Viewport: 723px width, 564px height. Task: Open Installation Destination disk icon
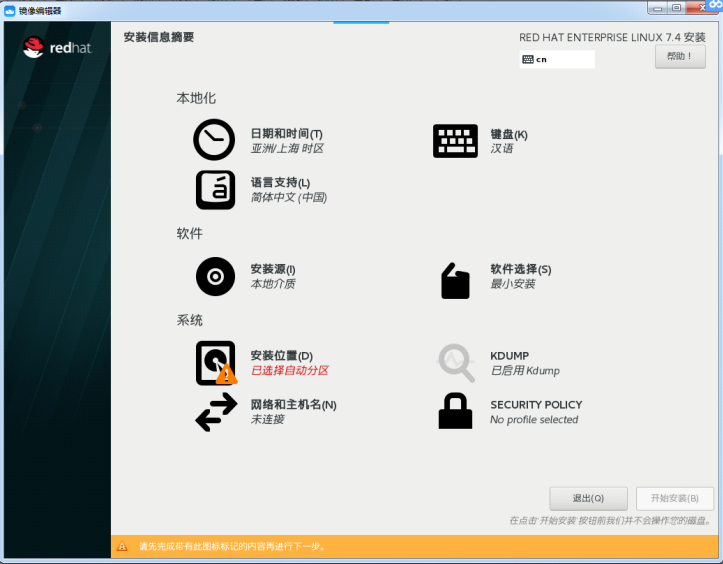216,363
